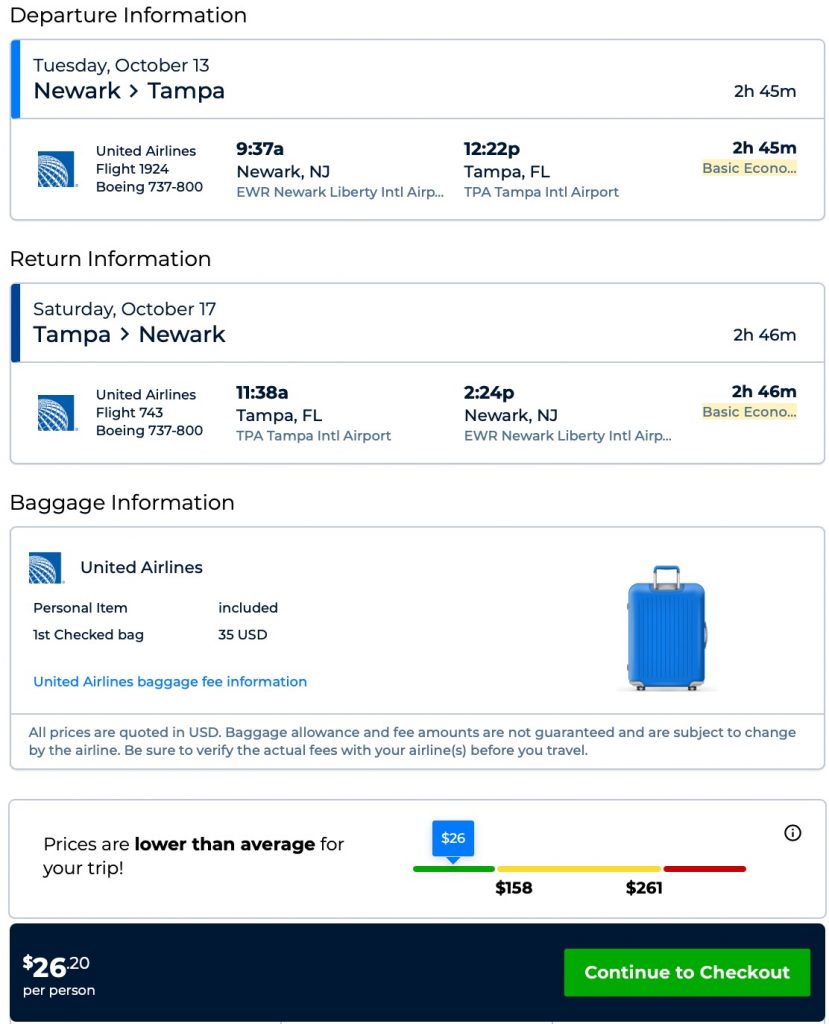Click EWR Newark Liberty departure airport text
The image size is (829, 1024).
pos(340,192)
